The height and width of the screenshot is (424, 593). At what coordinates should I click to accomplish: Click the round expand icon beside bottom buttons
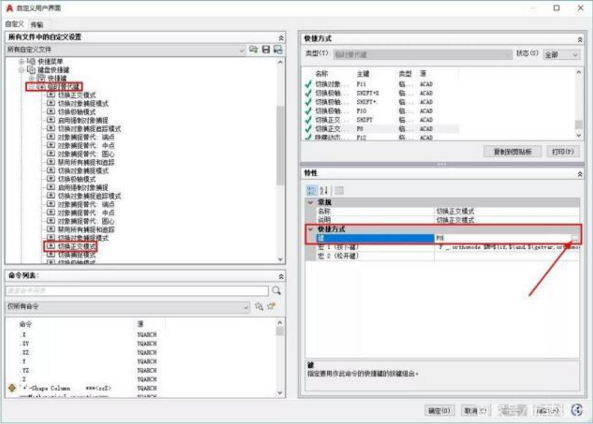click(x=577, y=410)
